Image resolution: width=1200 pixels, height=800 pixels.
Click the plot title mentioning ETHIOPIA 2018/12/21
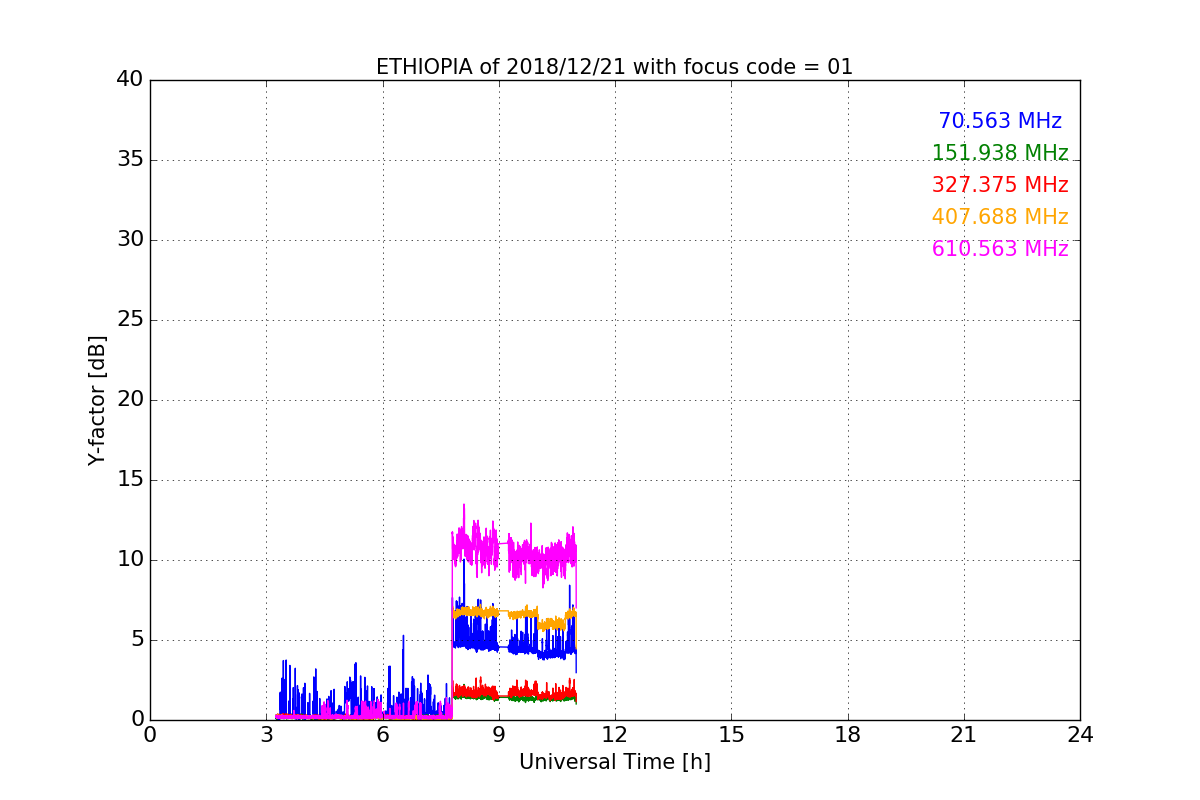coord(614,67)
